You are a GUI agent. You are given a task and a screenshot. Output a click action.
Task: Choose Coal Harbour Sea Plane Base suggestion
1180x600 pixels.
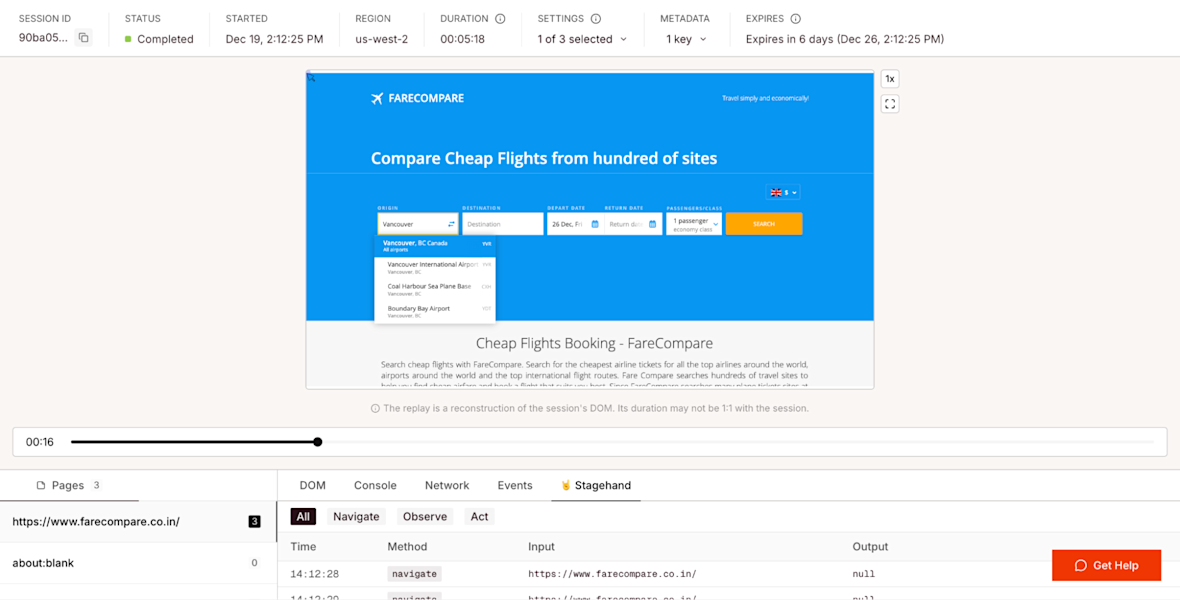point(436,289)
